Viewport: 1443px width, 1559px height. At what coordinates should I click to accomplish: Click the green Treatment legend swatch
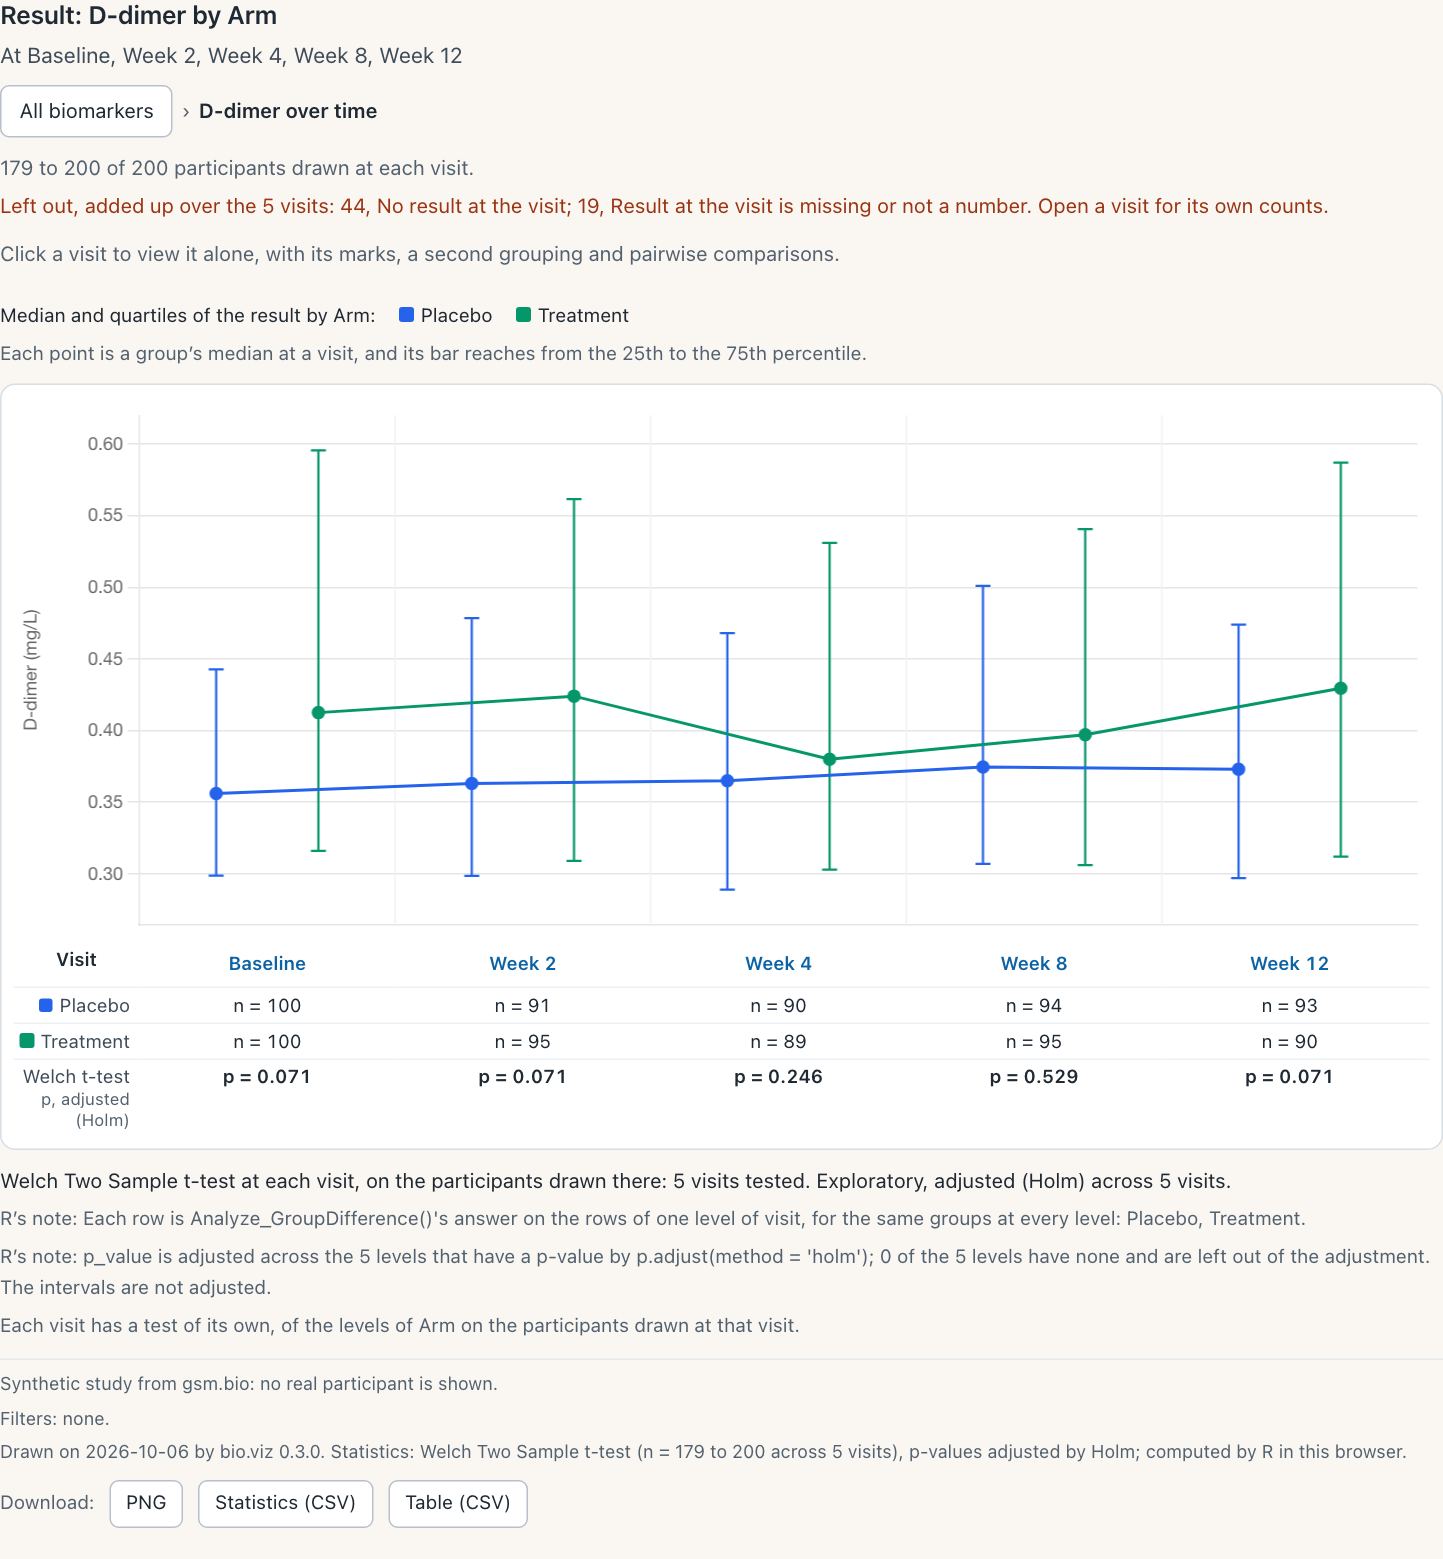pos(523,315)
